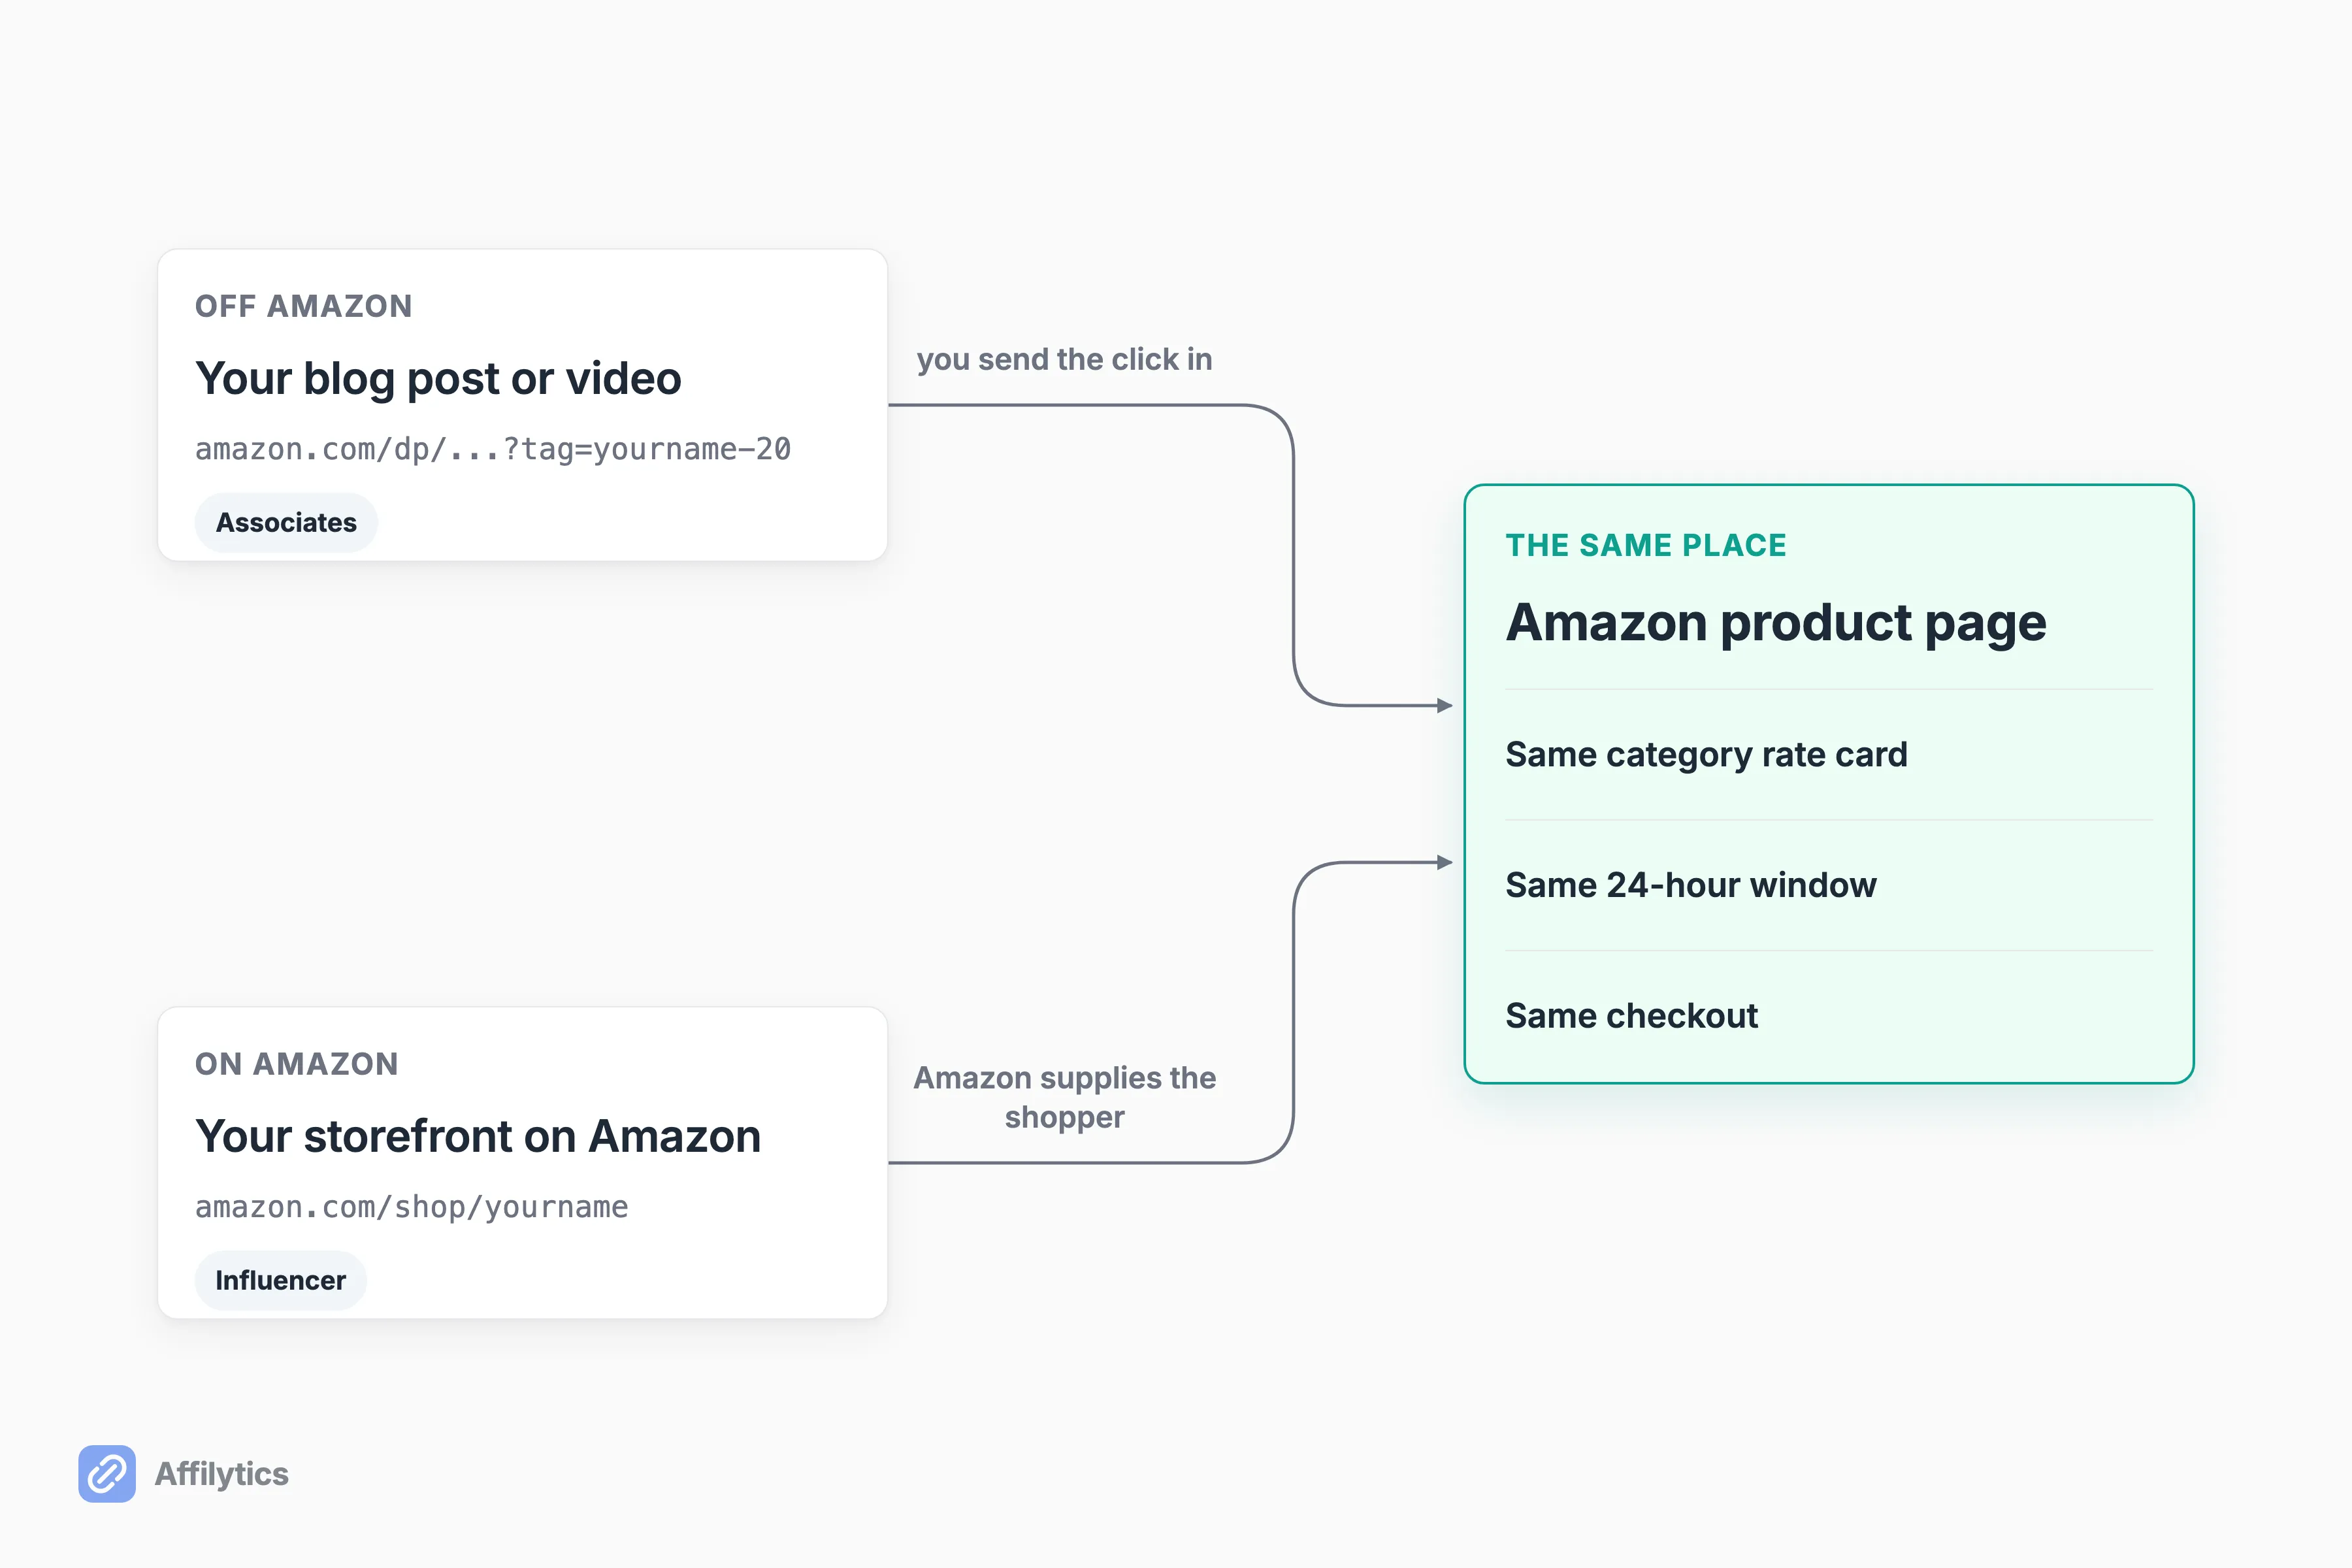Click the "Your blog post or video" heading

point(438,379)
